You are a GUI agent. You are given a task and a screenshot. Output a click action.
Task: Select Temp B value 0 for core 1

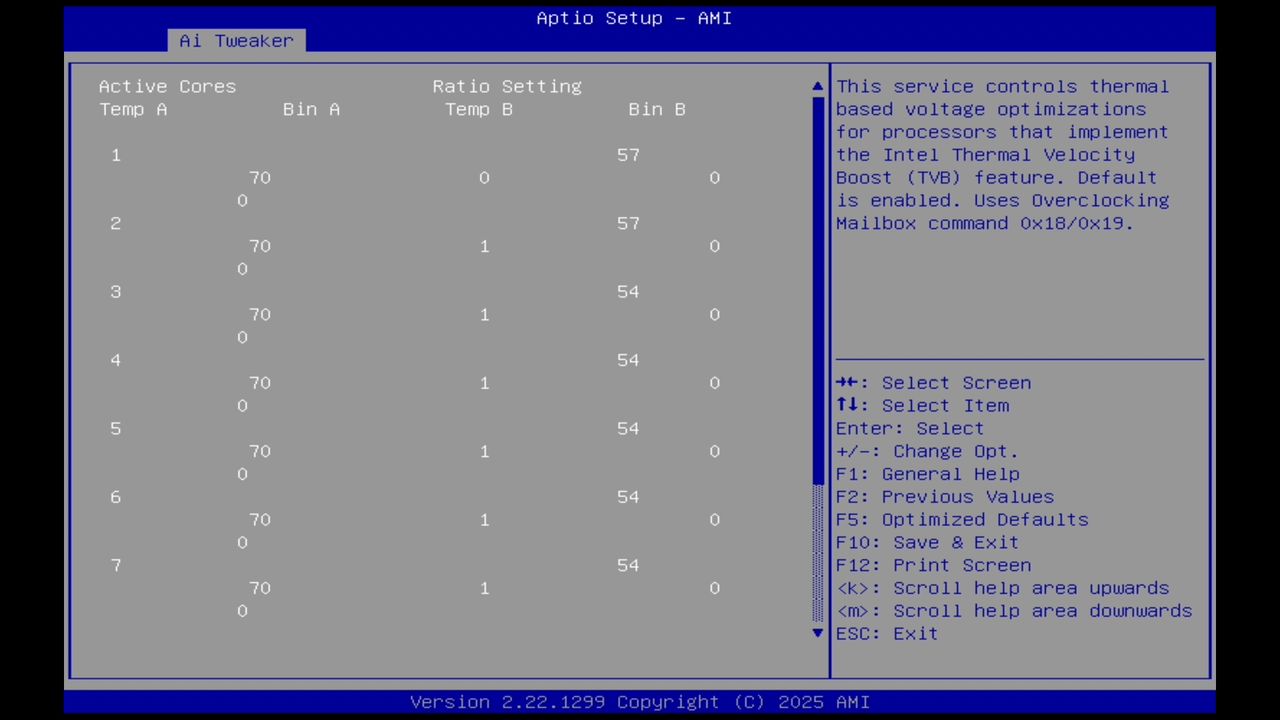click(484, 177)
